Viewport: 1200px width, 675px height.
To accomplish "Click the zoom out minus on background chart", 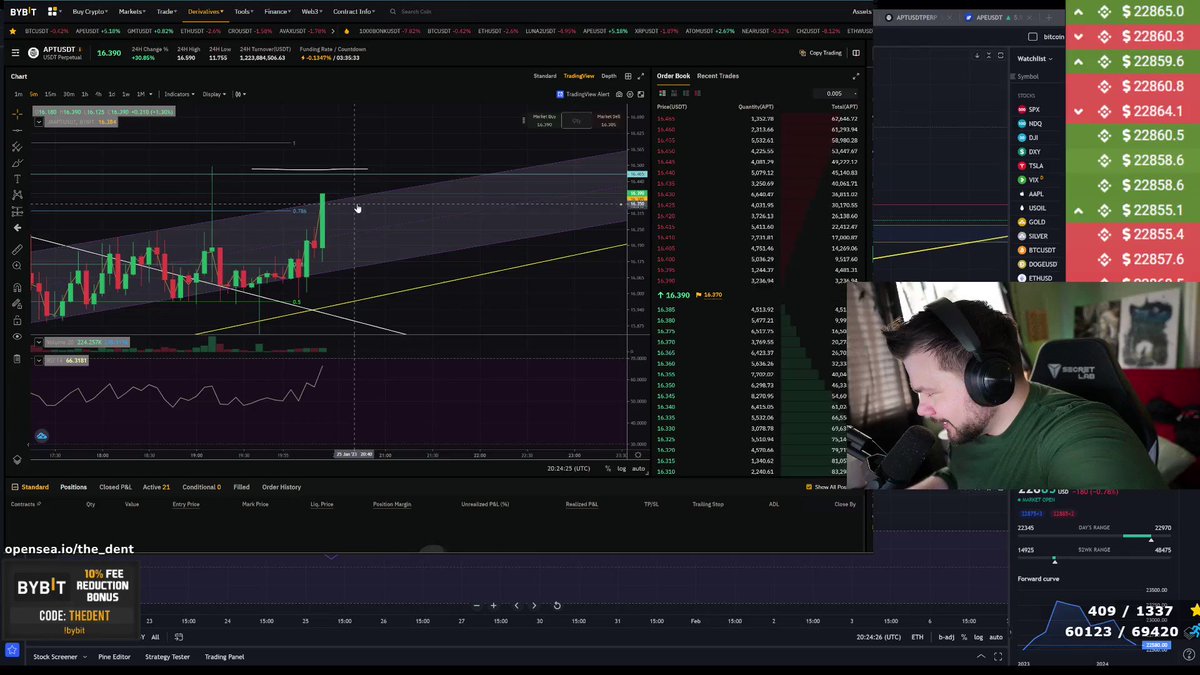I will (x=477, y=605).
